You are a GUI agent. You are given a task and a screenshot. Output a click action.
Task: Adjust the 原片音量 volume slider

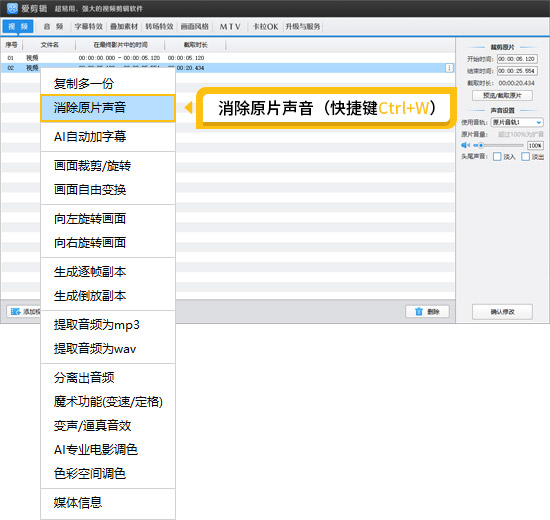[x=498, y=145]
